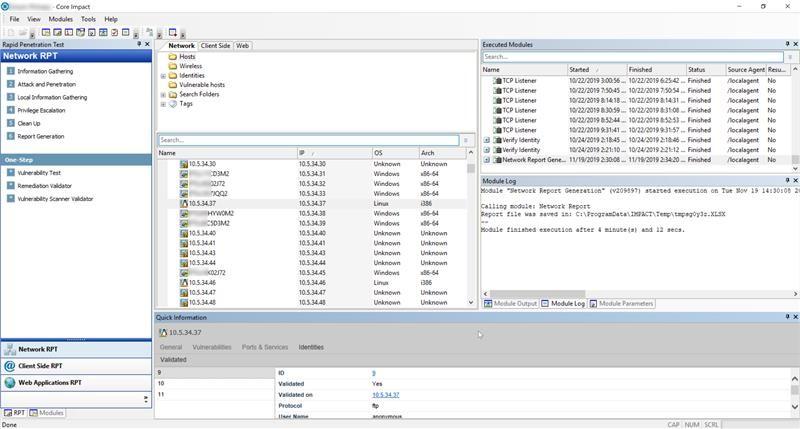Sort modules by the Status column header
Screen dimensions: 800x429
[x=706, y=69]
